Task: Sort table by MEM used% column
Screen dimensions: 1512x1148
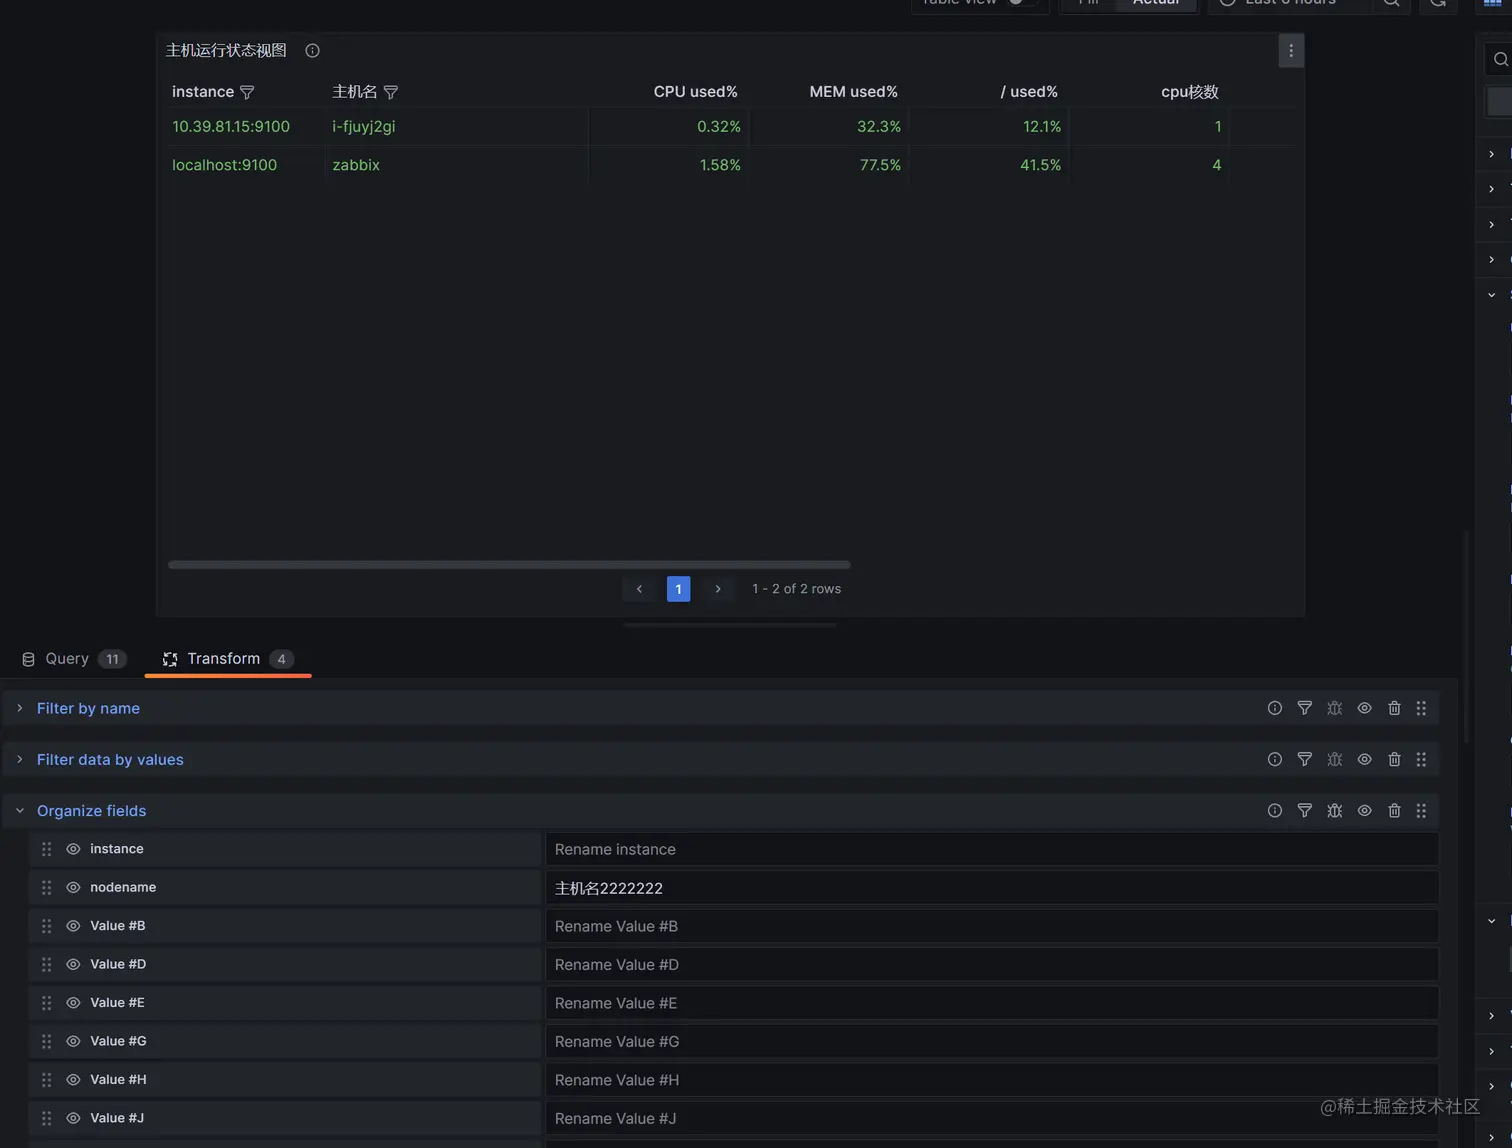Action: pos(853,92)
